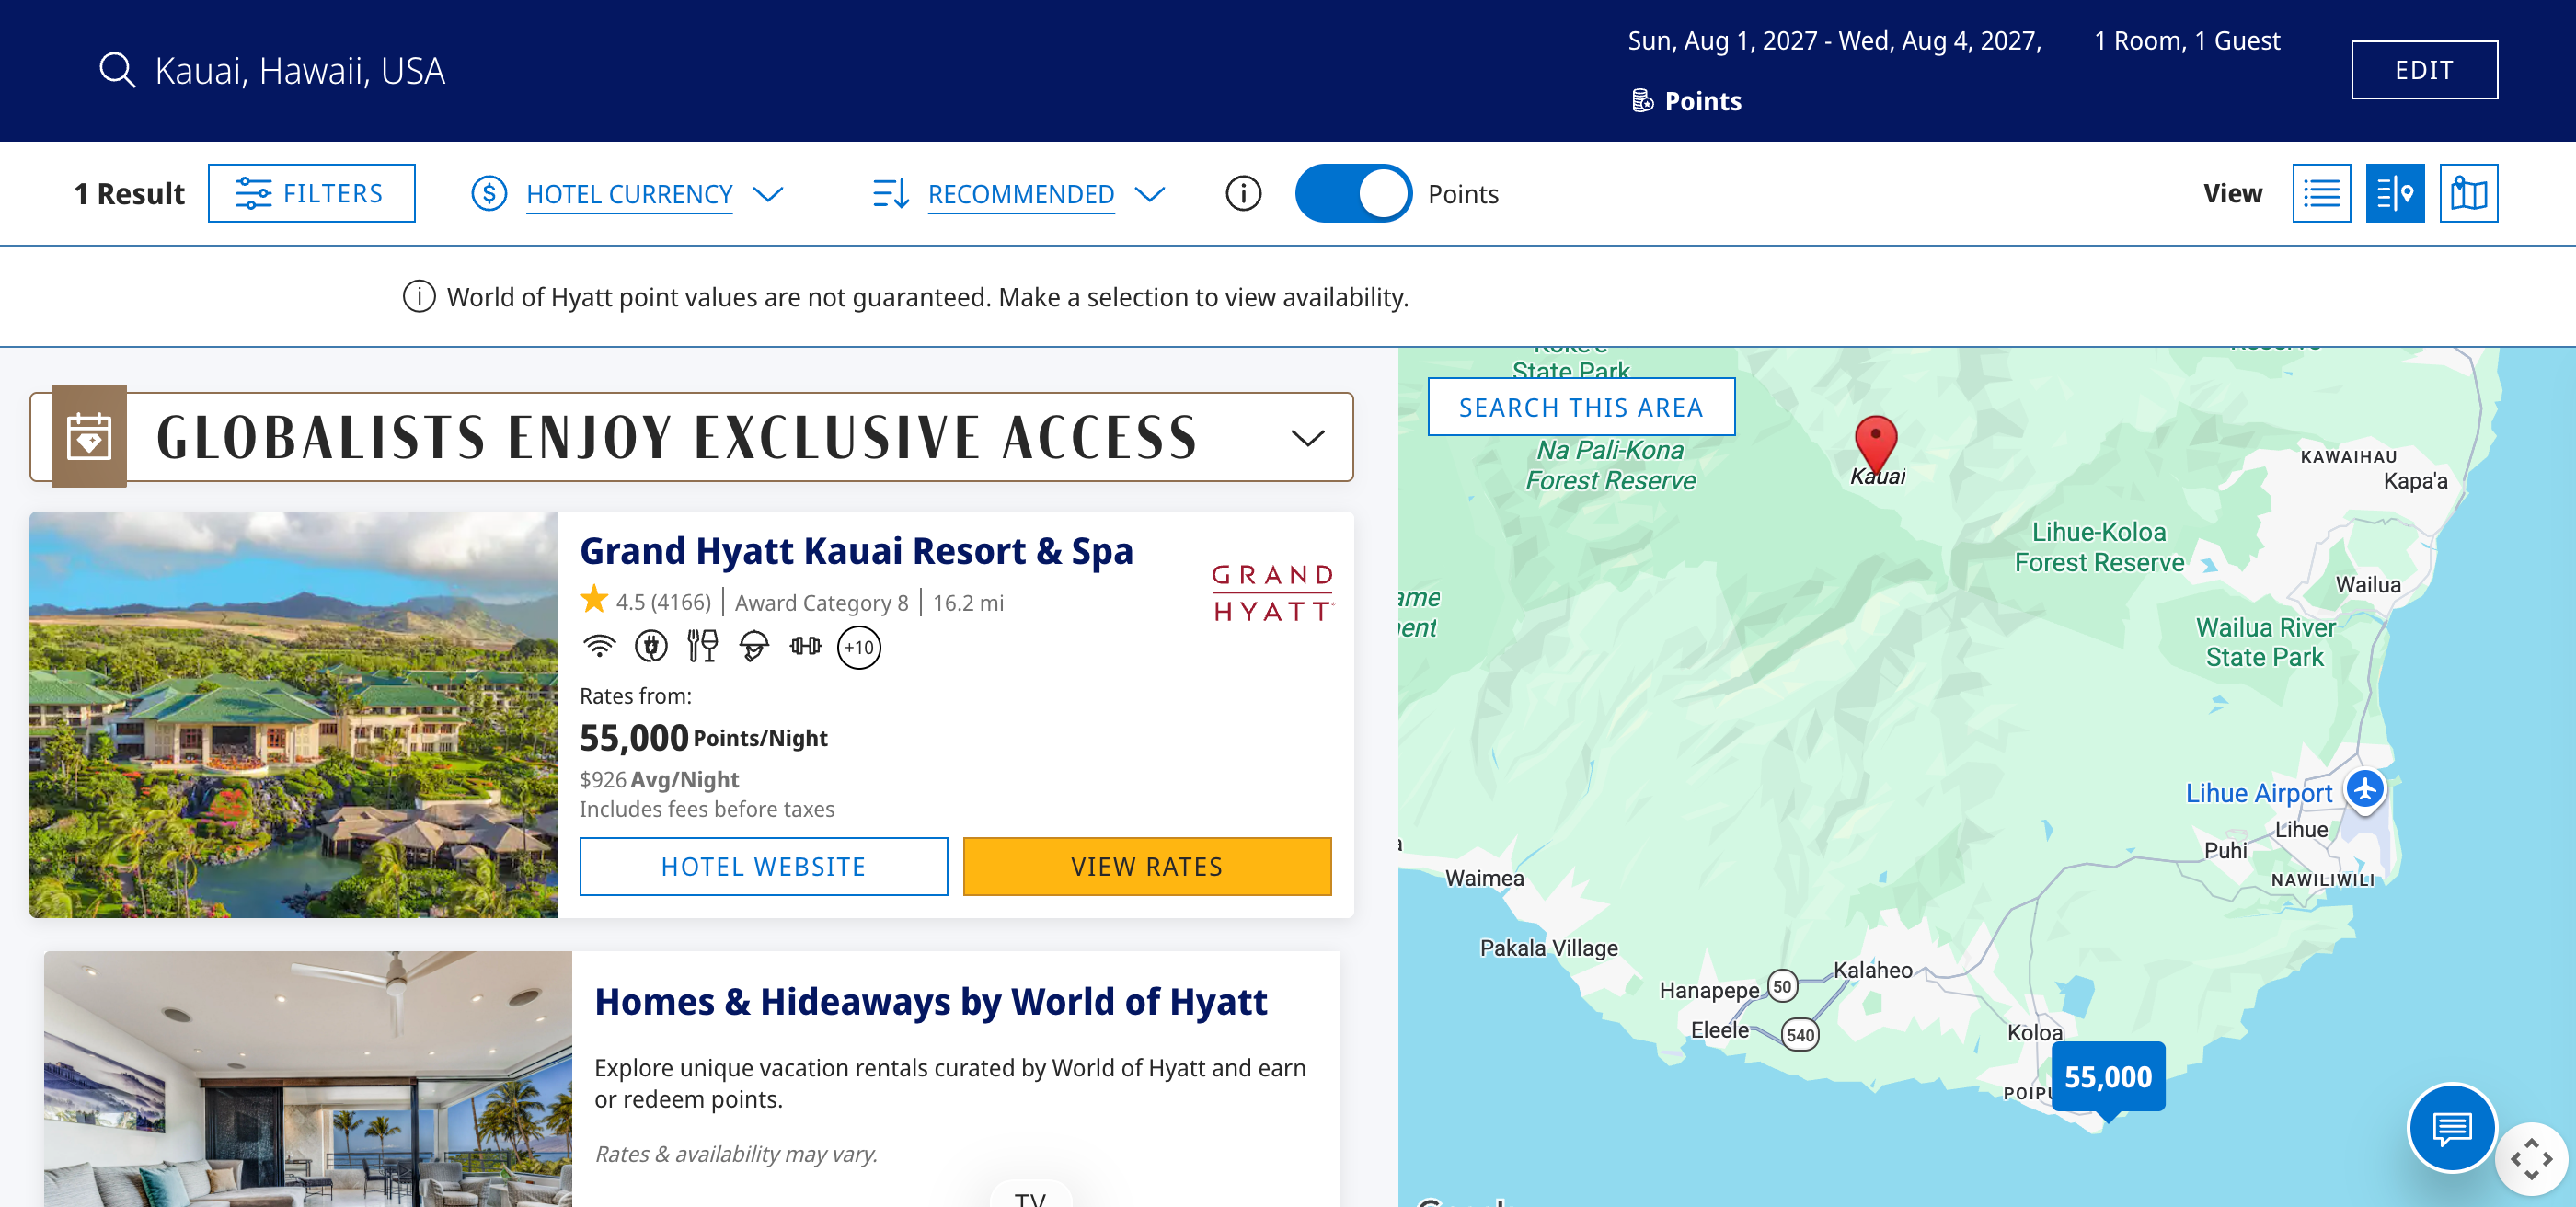Click the sort order icon
The height and width of the screenshot is (1207, 2576).
coord(890,194)
